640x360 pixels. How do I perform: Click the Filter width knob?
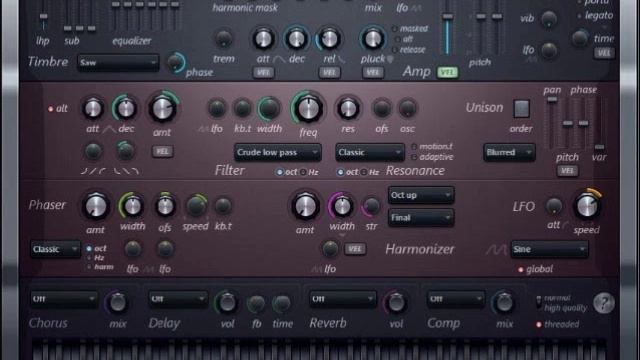(269, 109)
